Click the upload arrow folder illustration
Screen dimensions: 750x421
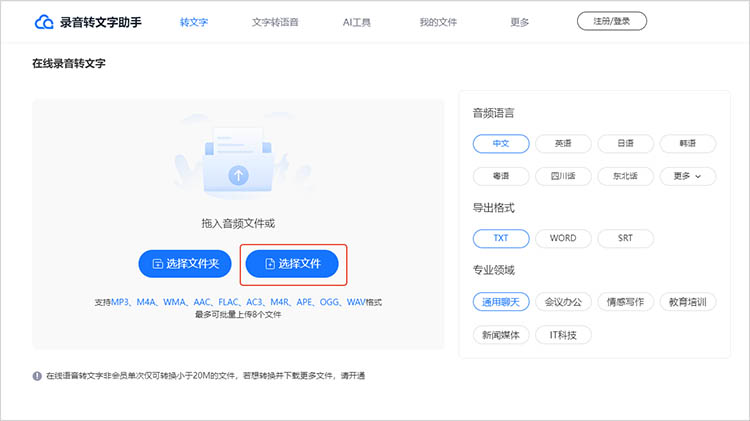[238, 162]
